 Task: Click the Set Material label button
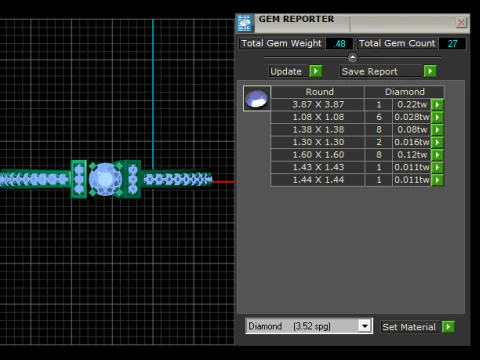[x=410, y=327]
